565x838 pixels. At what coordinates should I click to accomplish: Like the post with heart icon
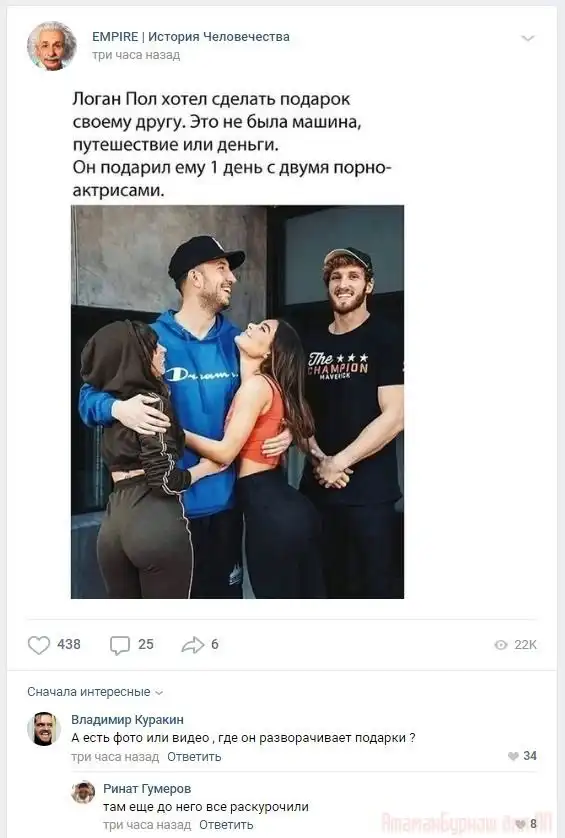pos(38,645)
